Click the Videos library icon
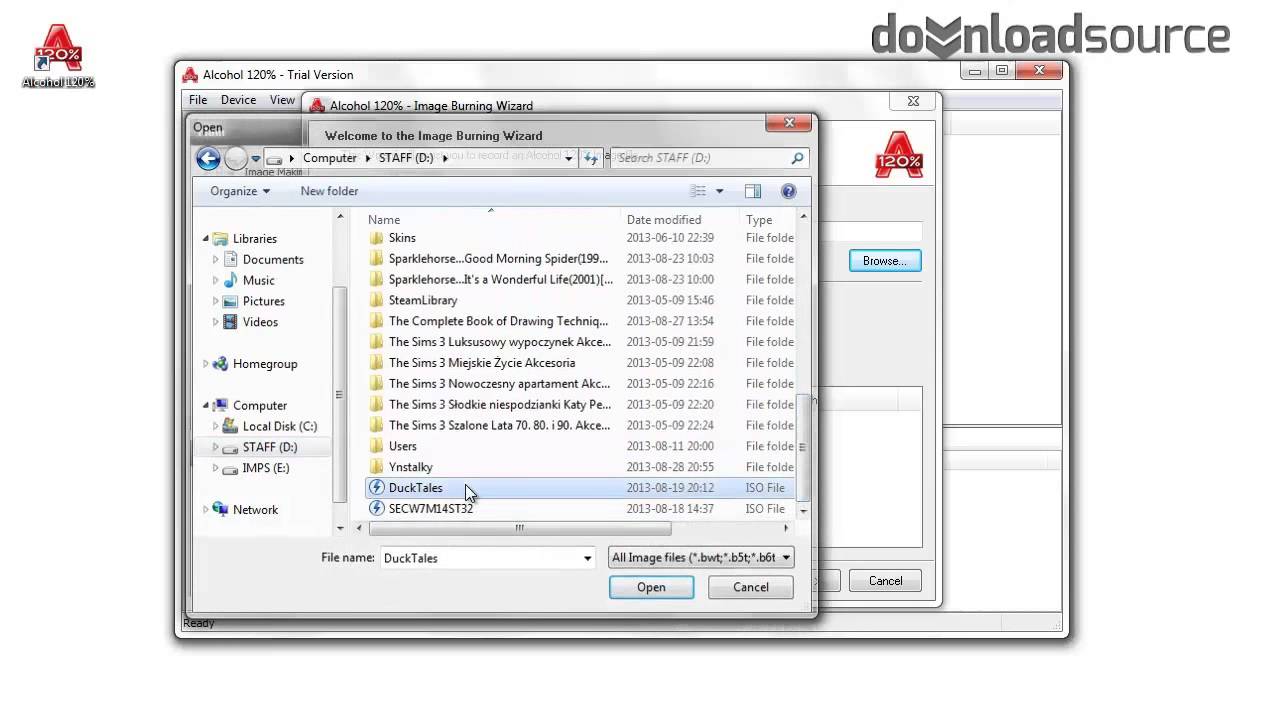Screen dimensions: 1280x720 230,322
